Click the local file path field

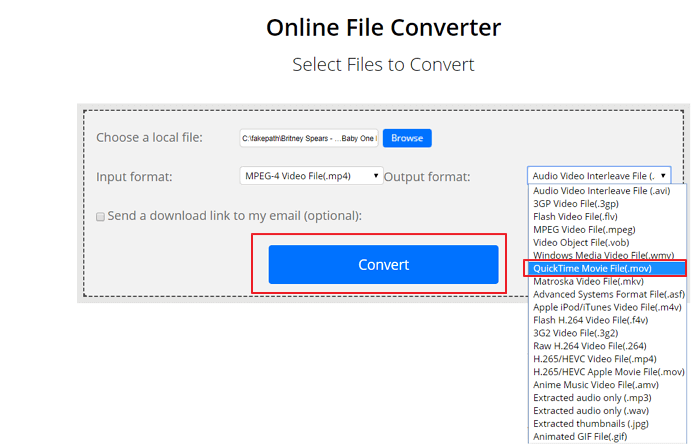(309, 138)
